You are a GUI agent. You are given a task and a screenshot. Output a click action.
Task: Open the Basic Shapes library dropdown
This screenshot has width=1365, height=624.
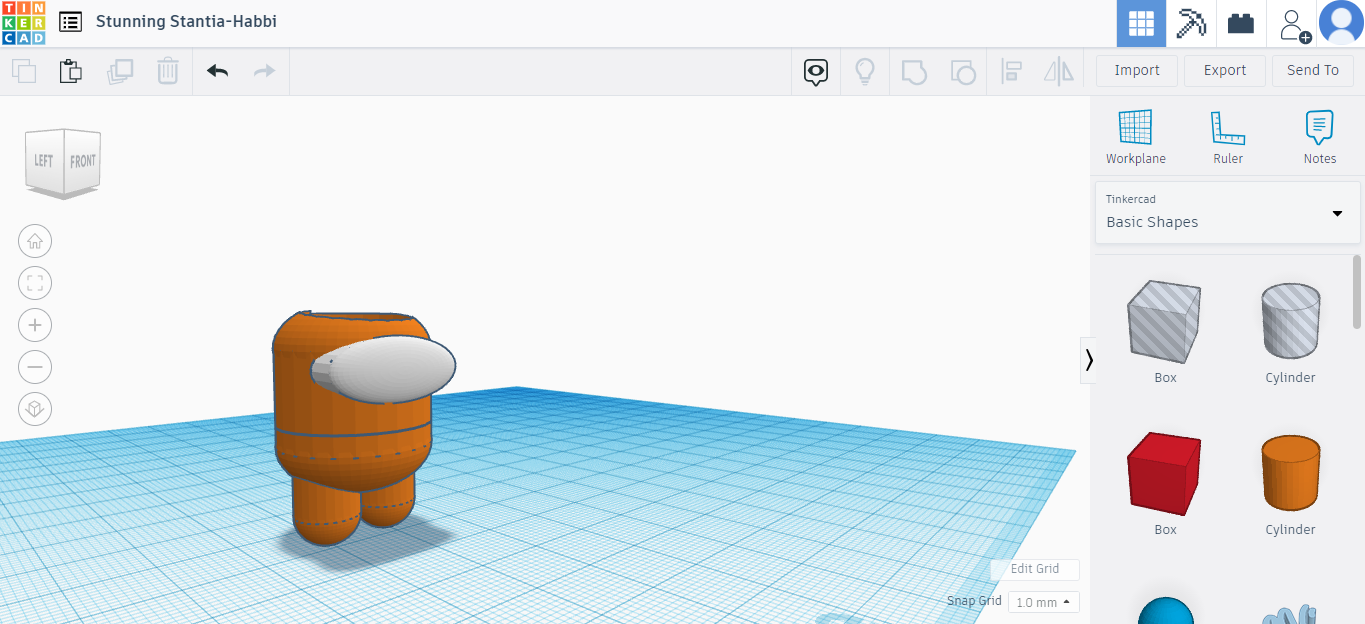tap(1227, 212)
